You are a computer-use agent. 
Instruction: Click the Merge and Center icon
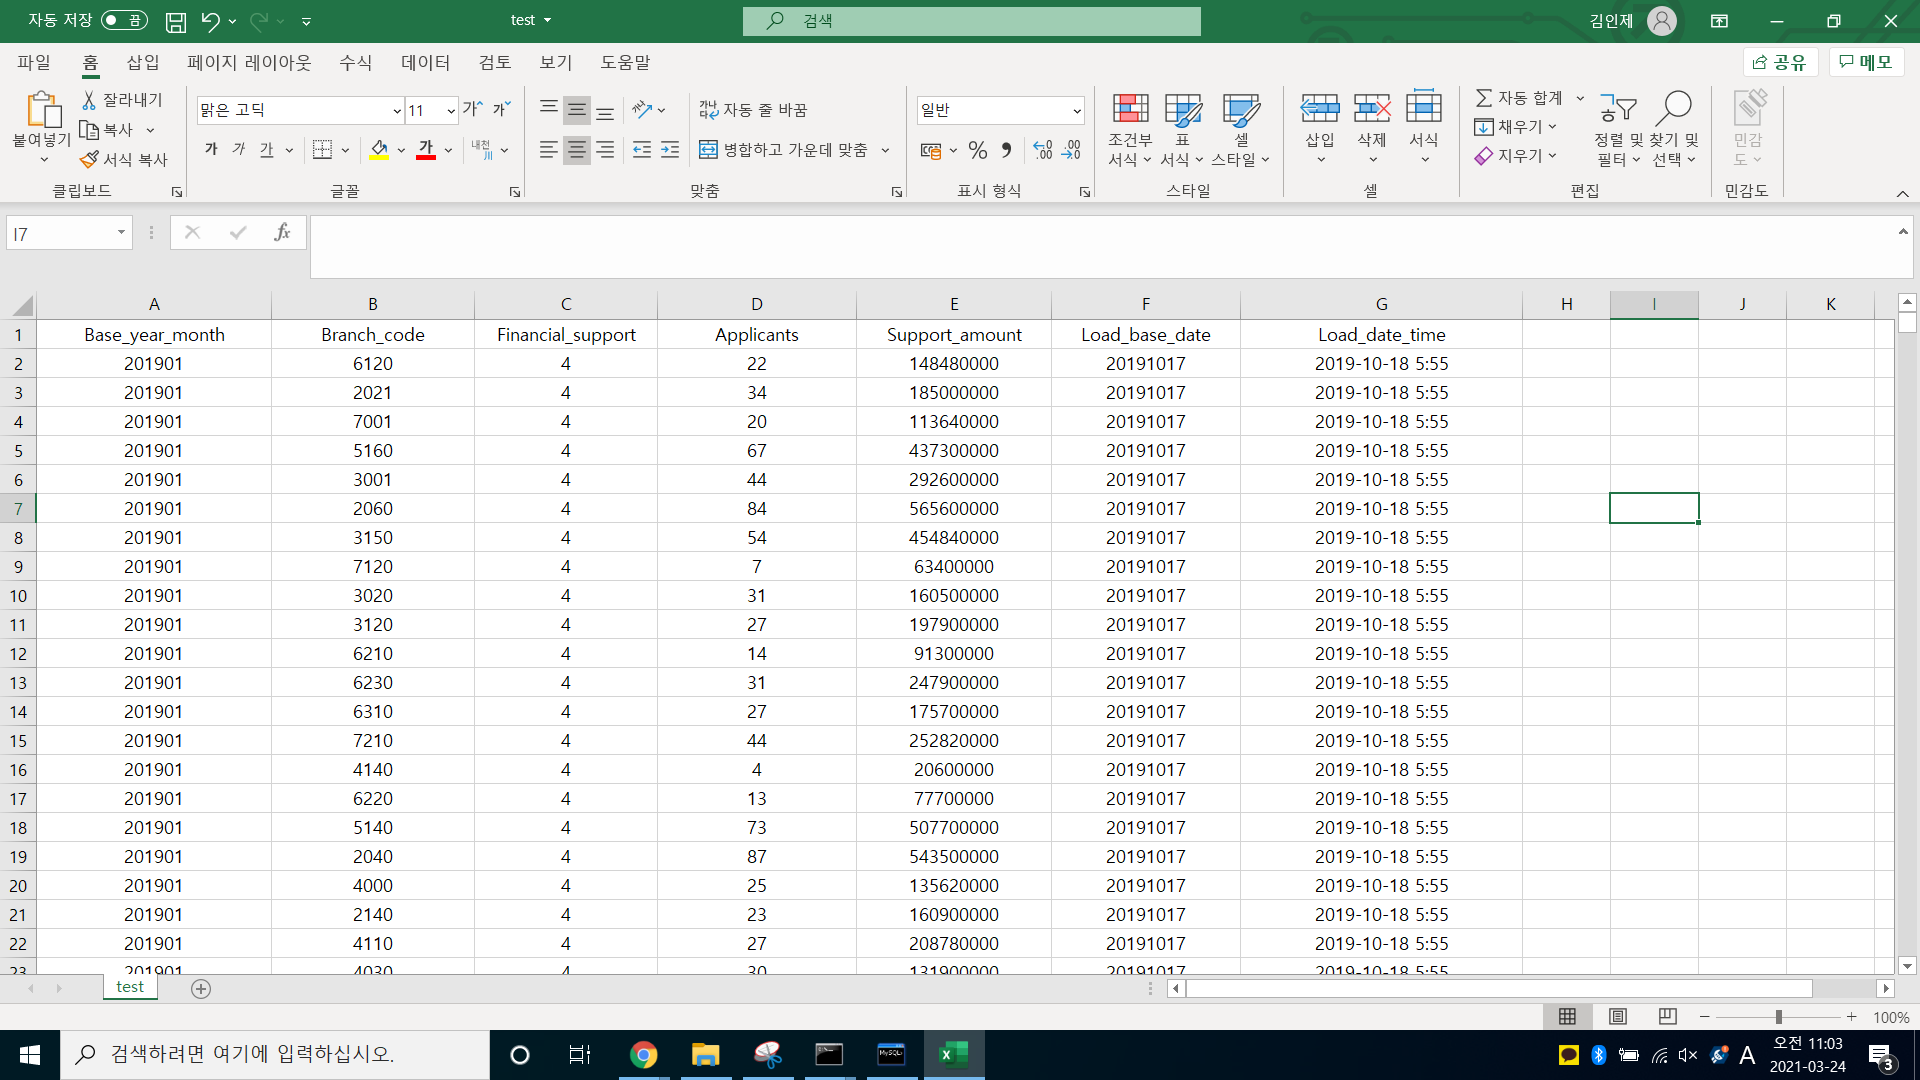pos(708,150)
